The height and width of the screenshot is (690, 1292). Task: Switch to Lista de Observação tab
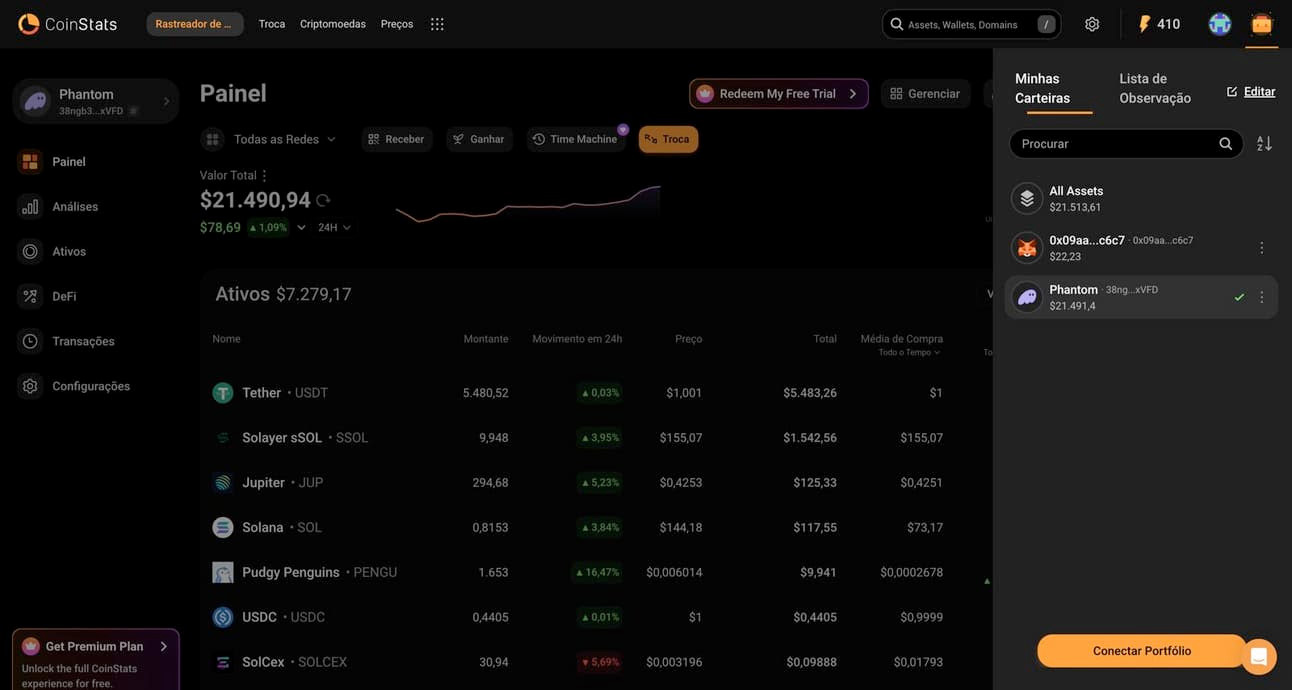coord(1155,88)
